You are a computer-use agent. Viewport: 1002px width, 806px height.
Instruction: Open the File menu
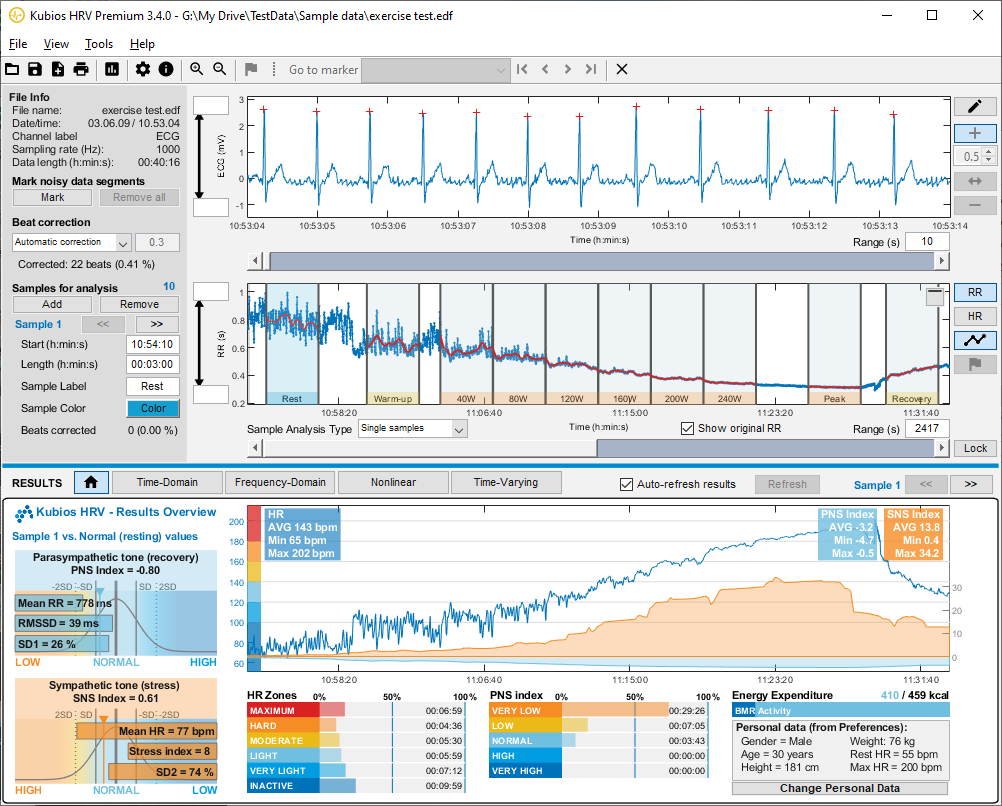click(18, 43)
